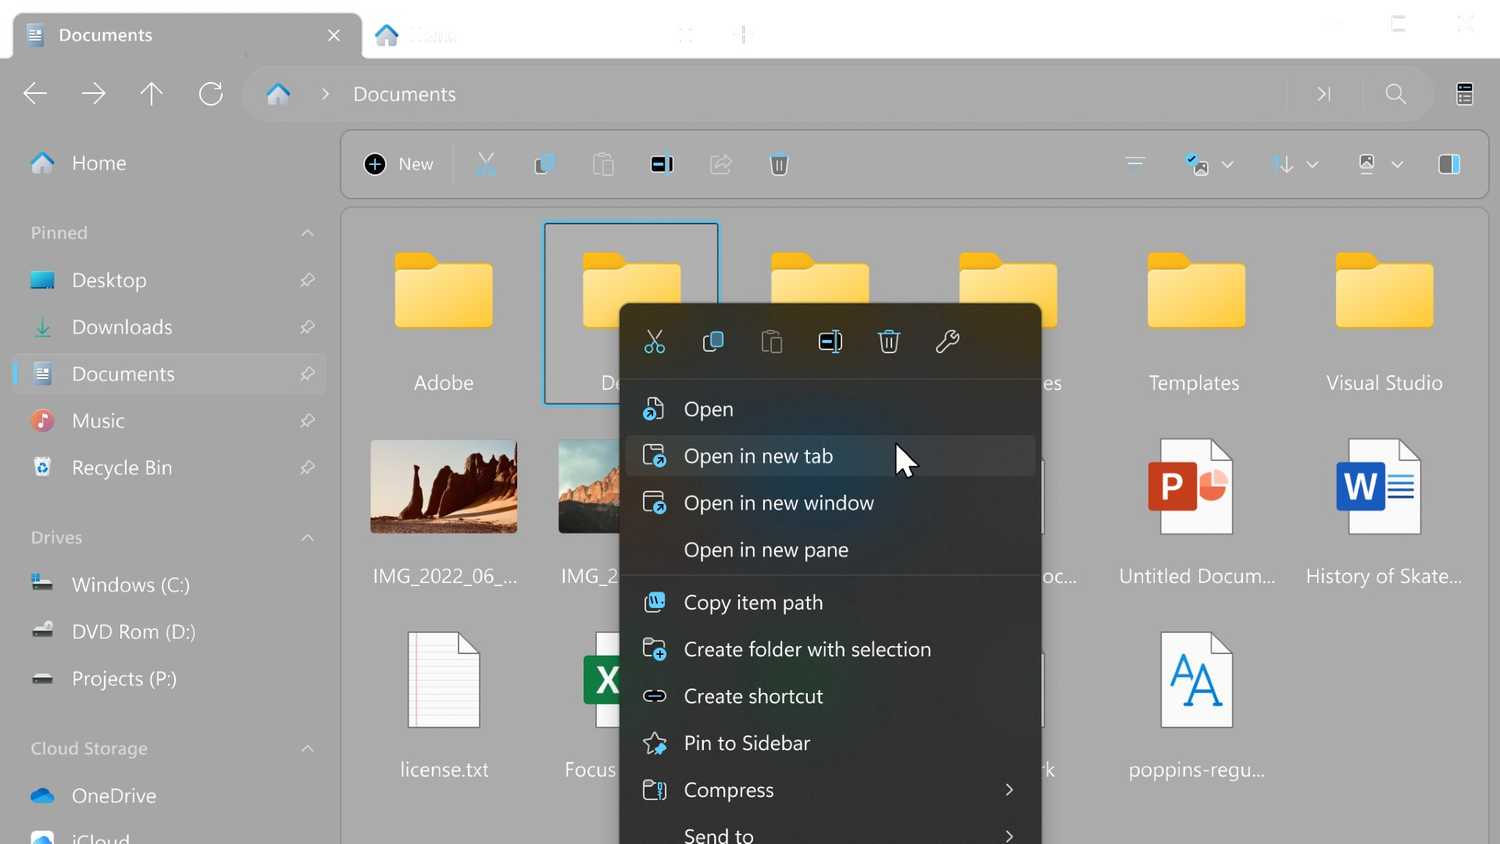Open OneDrive in the sidebar
Screen dimensions: 1500x844
[x=168, y=796]
